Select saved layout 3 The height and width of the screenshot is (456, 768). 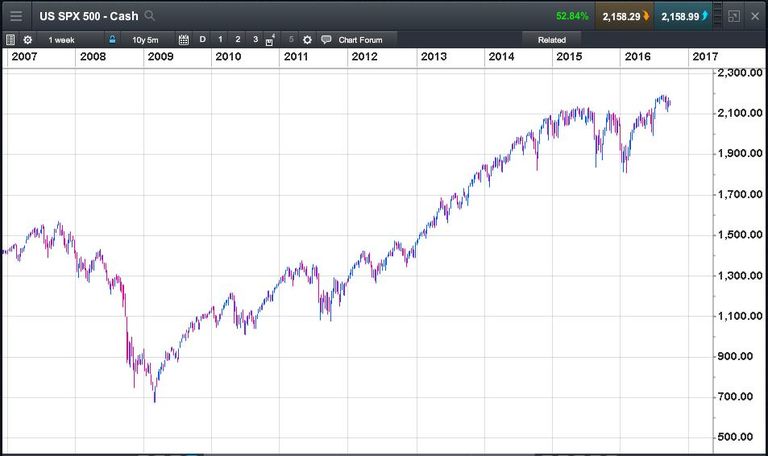[255, 39]
